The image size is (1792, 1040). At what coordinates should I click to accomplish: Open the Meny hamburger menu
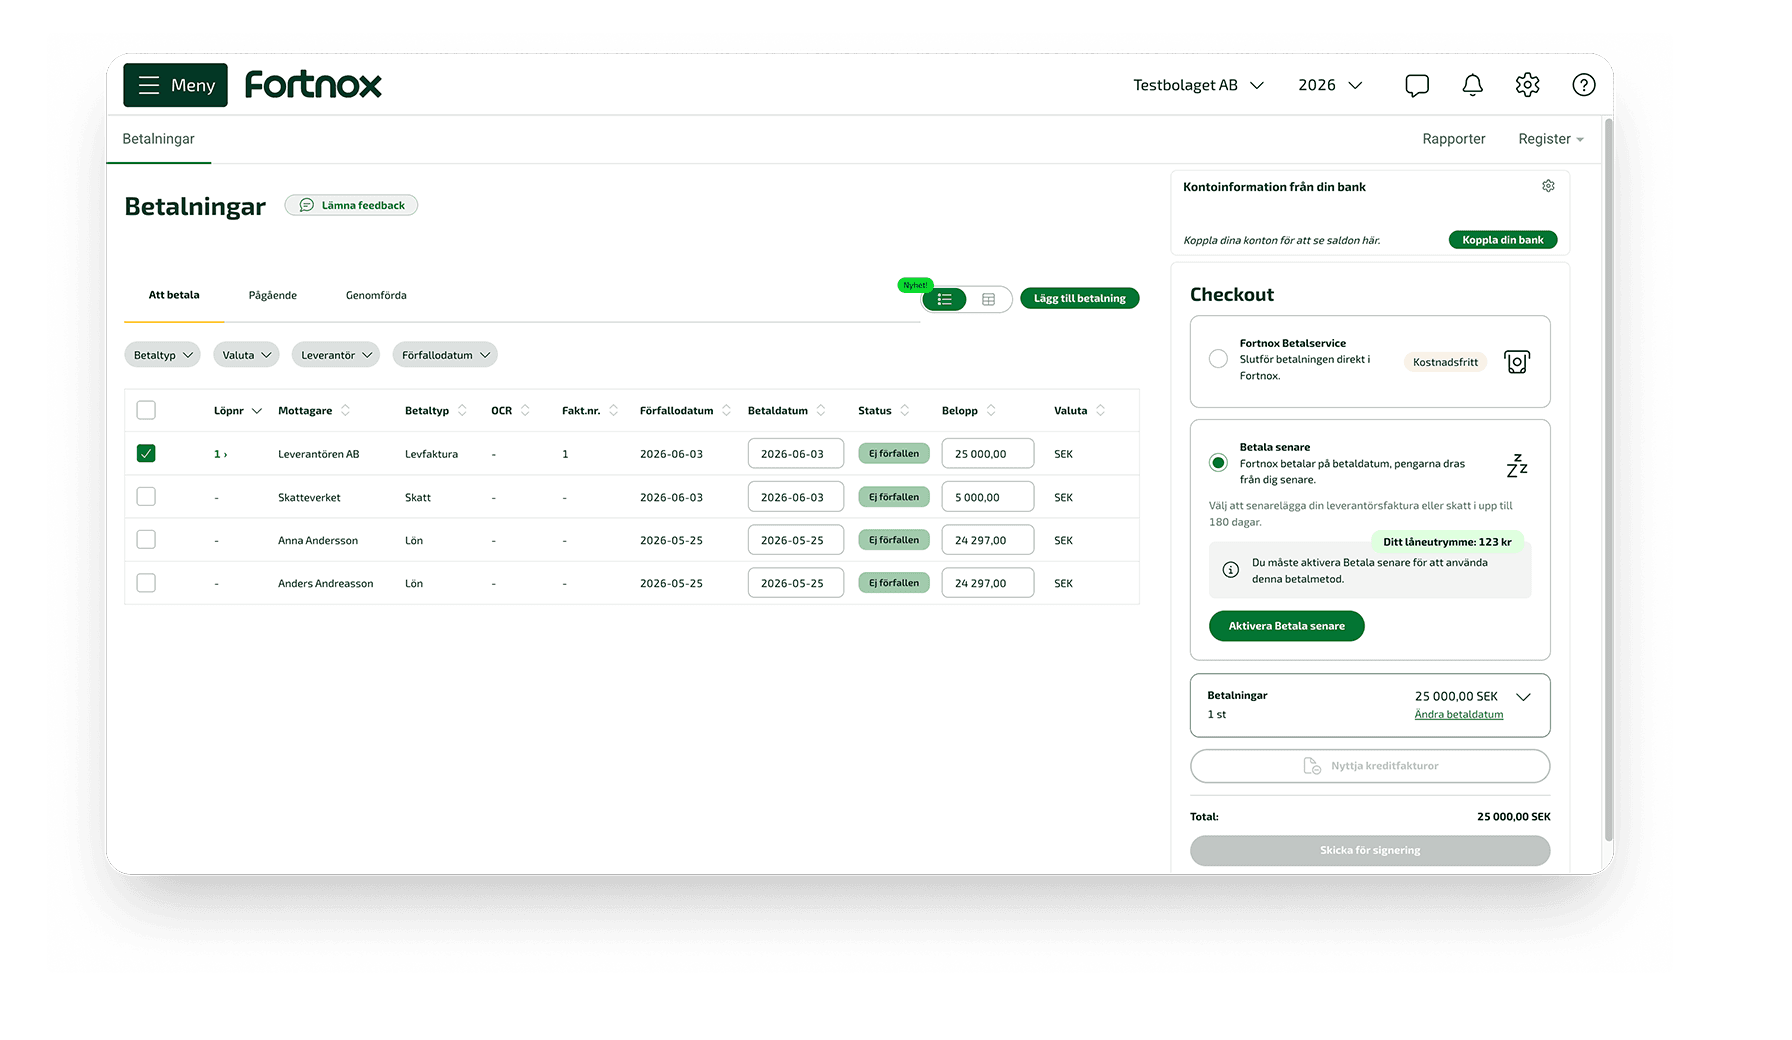176,85
